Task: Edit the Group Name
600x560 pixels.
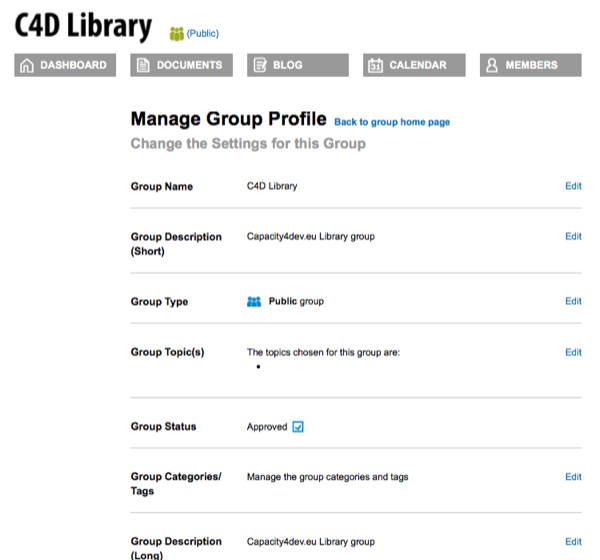Action: (573, 186)
